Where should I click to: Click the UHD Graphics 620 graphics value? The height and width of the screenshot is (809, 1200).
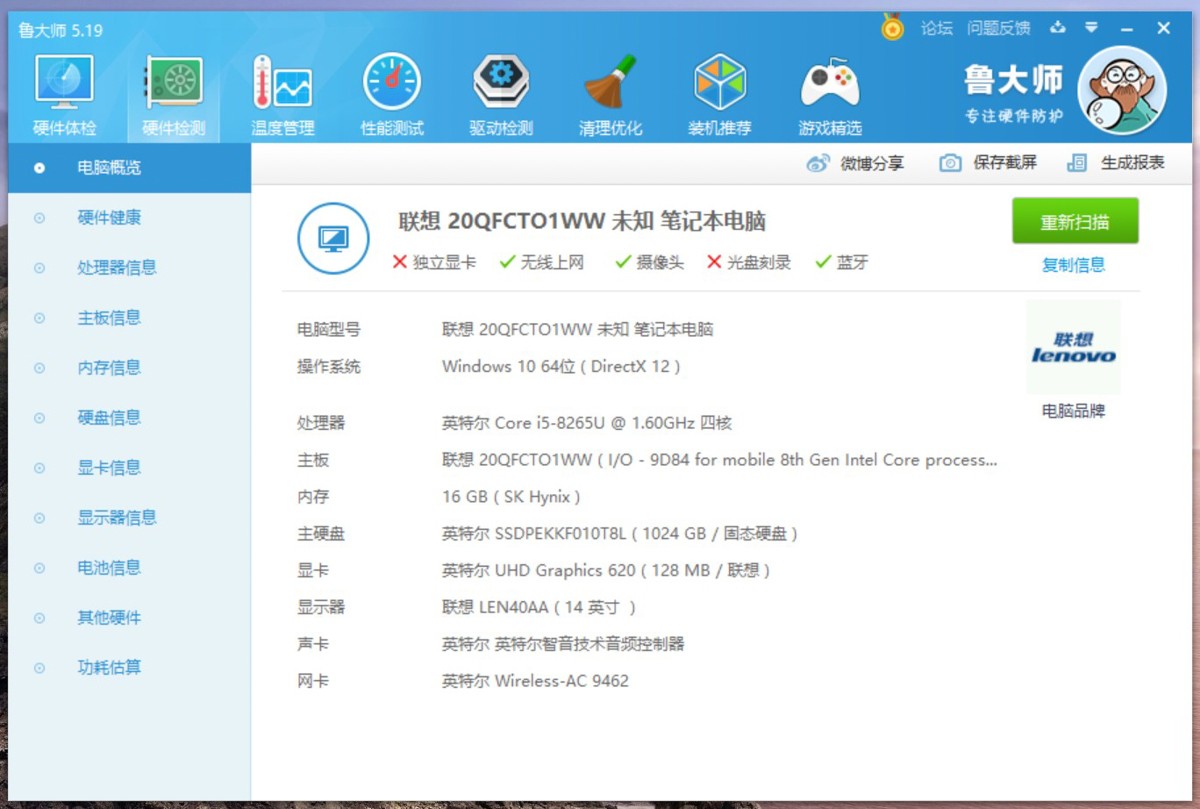click(606, 571)
